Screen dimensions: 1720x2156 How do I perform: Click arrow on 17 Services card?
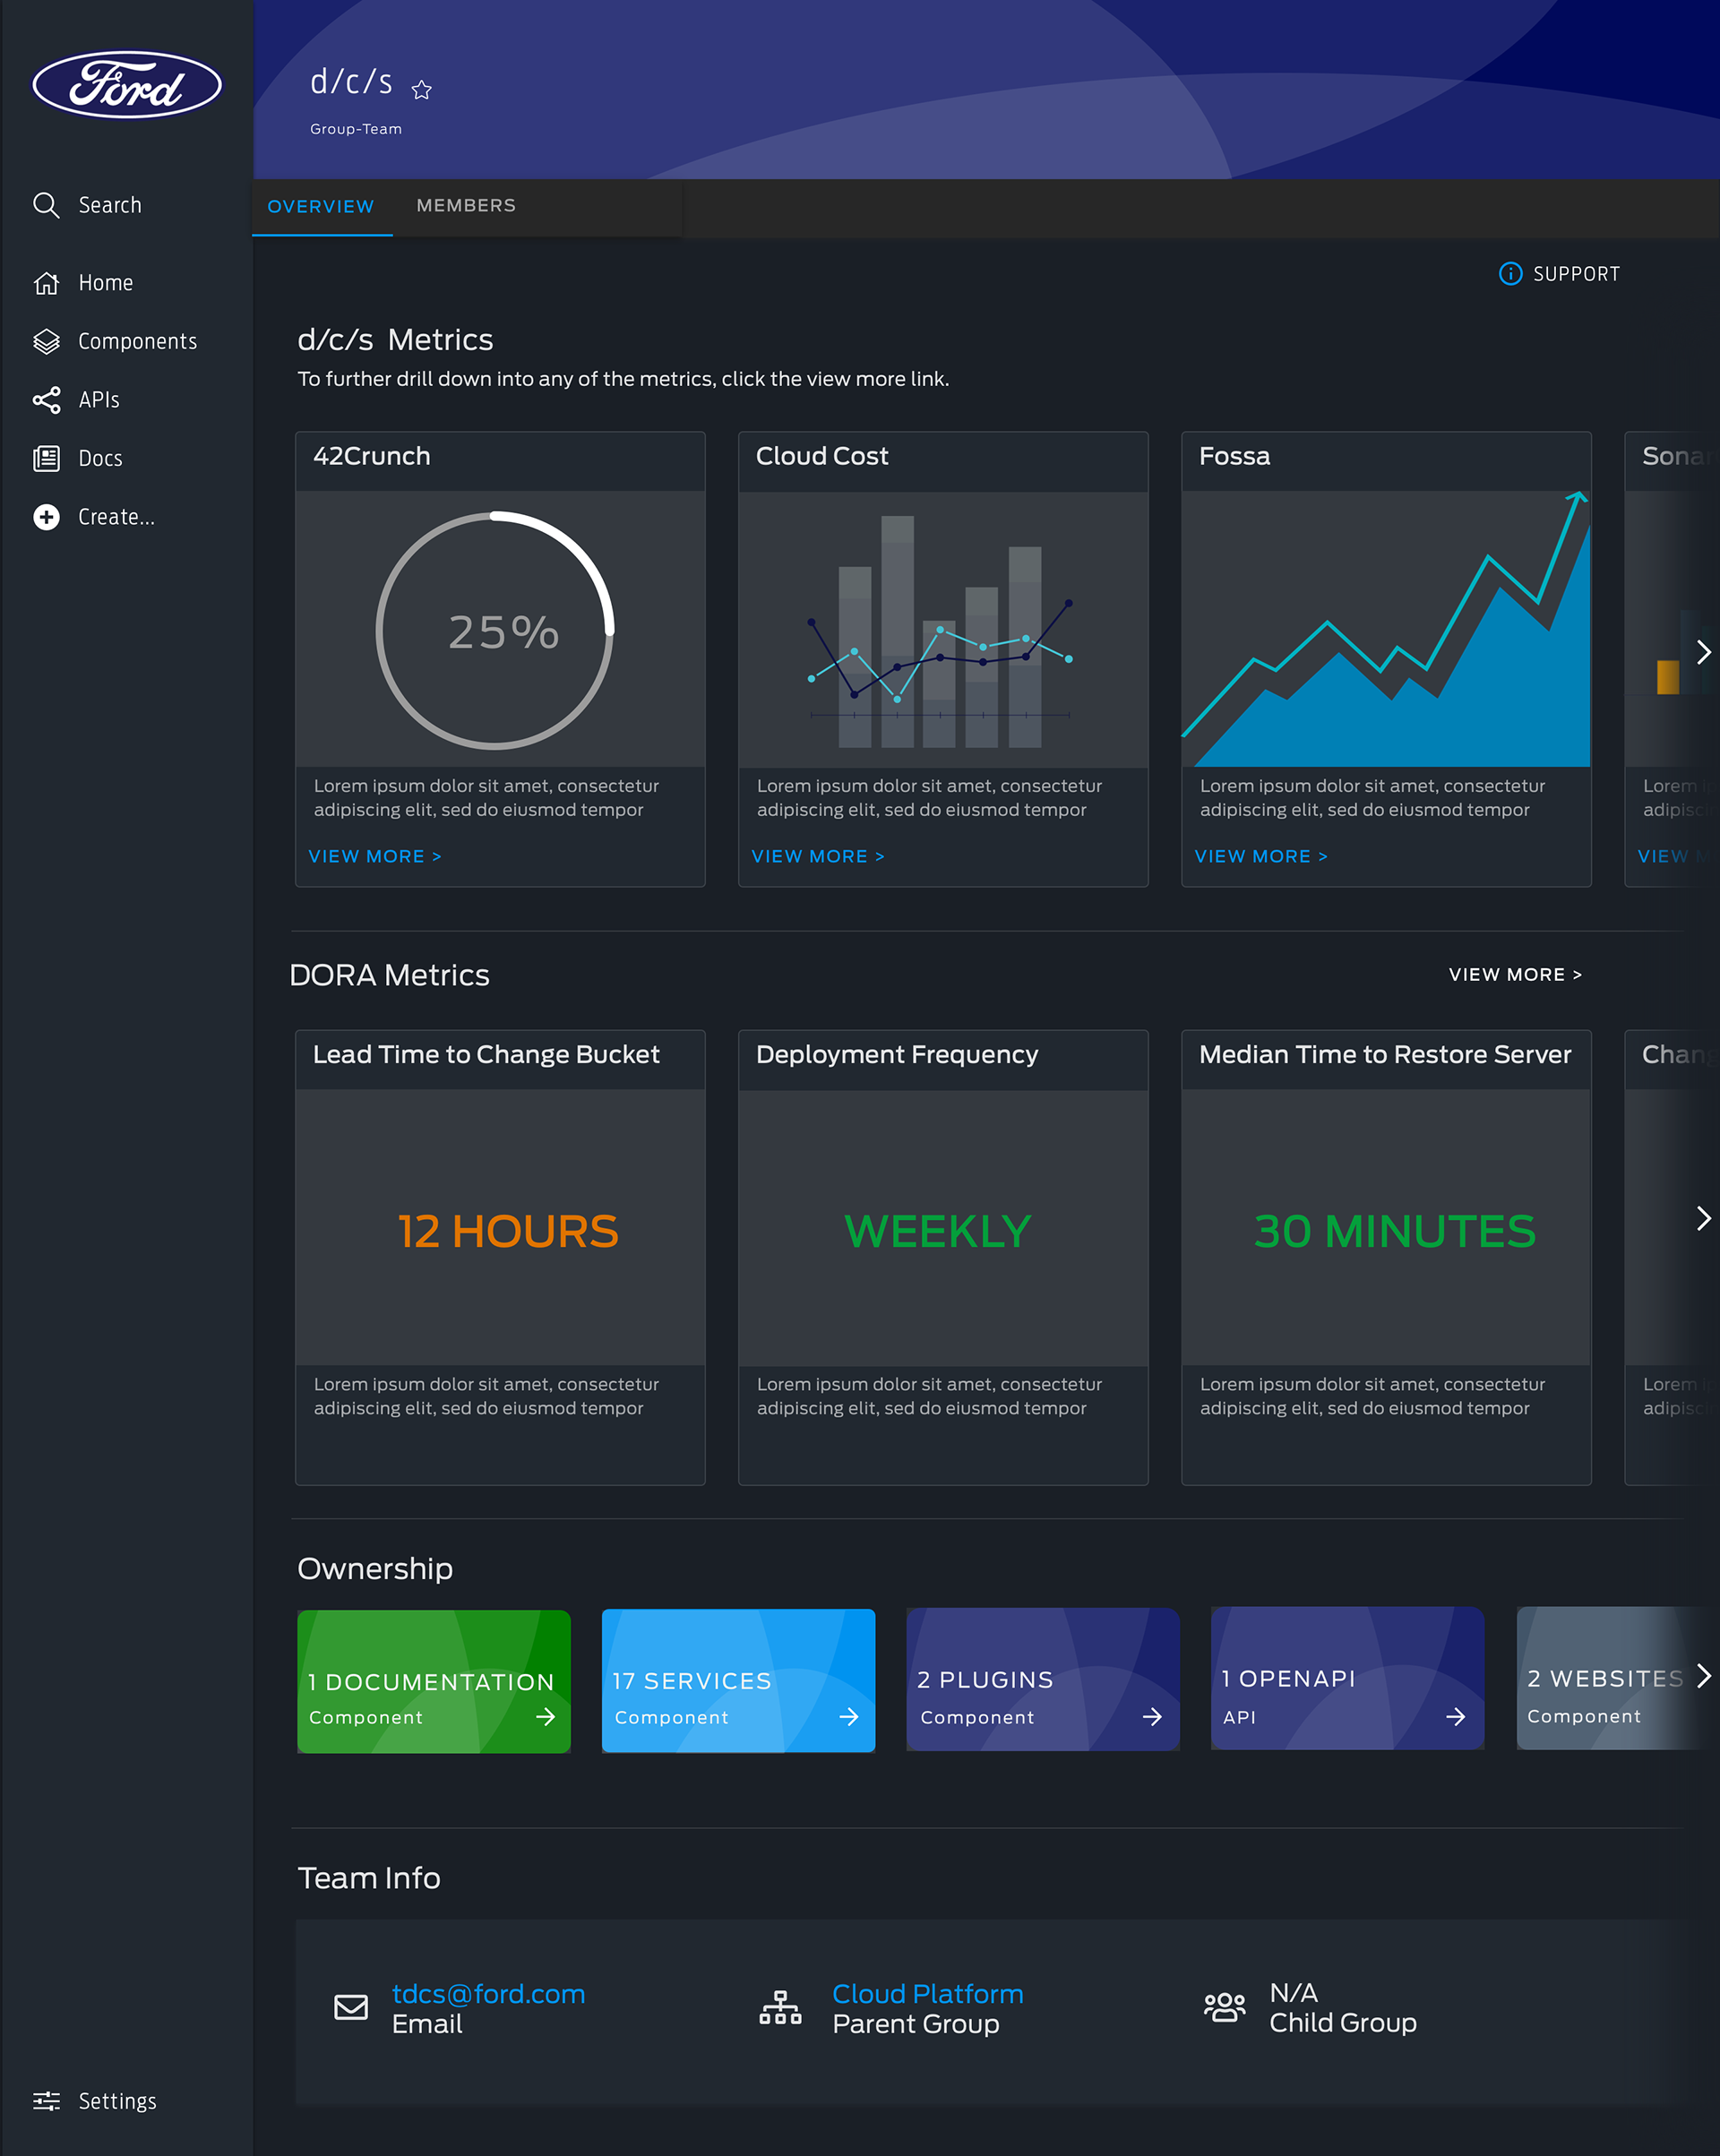[x=849, y=1717]
